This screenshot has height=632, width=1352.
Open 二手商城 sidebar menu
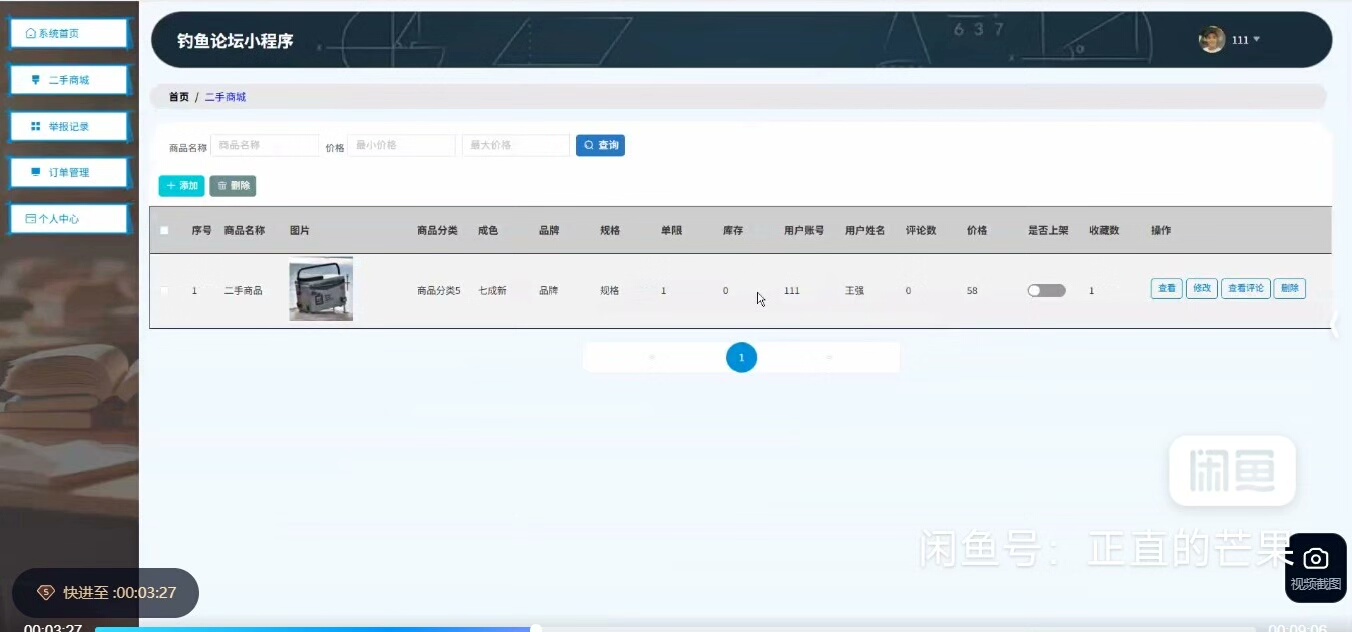69,80
